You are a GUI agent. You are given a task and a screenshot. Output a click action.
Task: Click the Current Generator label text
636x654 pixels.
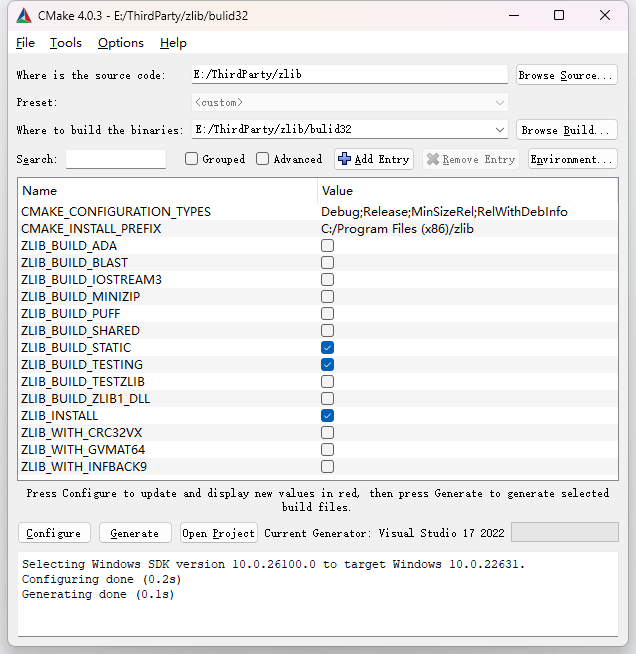pyautogui.click(x=384, y=533)
